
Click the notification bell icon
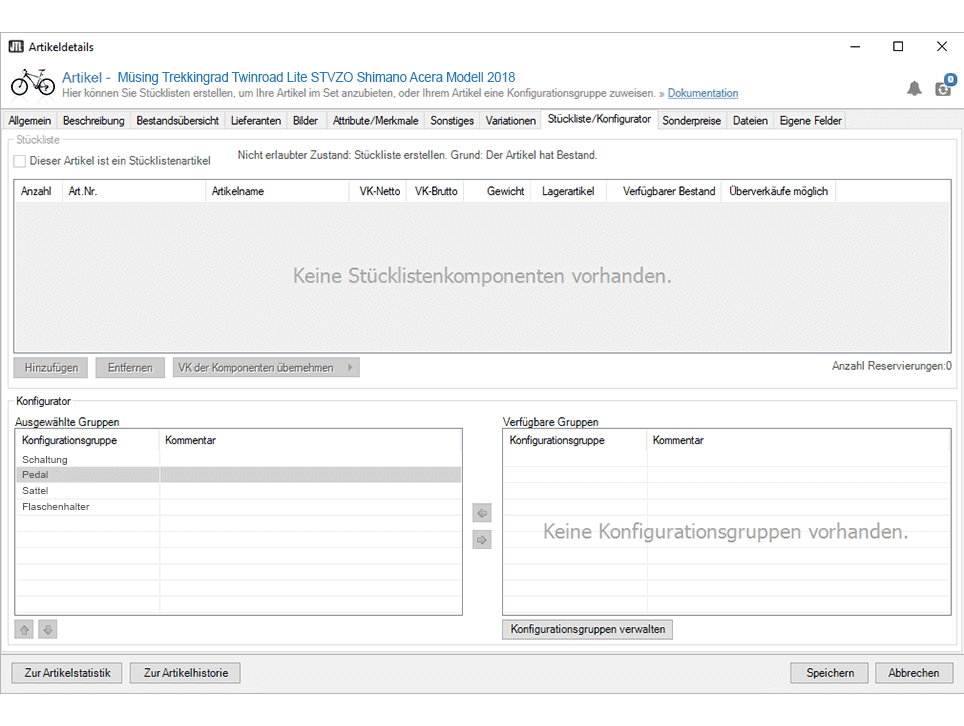(x=914, y=89)
